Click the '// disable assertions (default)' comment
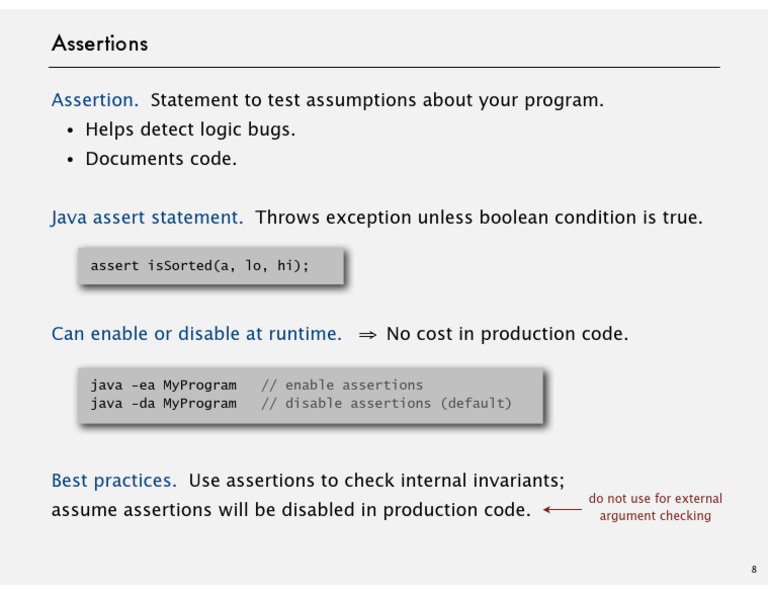 pos(386,404)
